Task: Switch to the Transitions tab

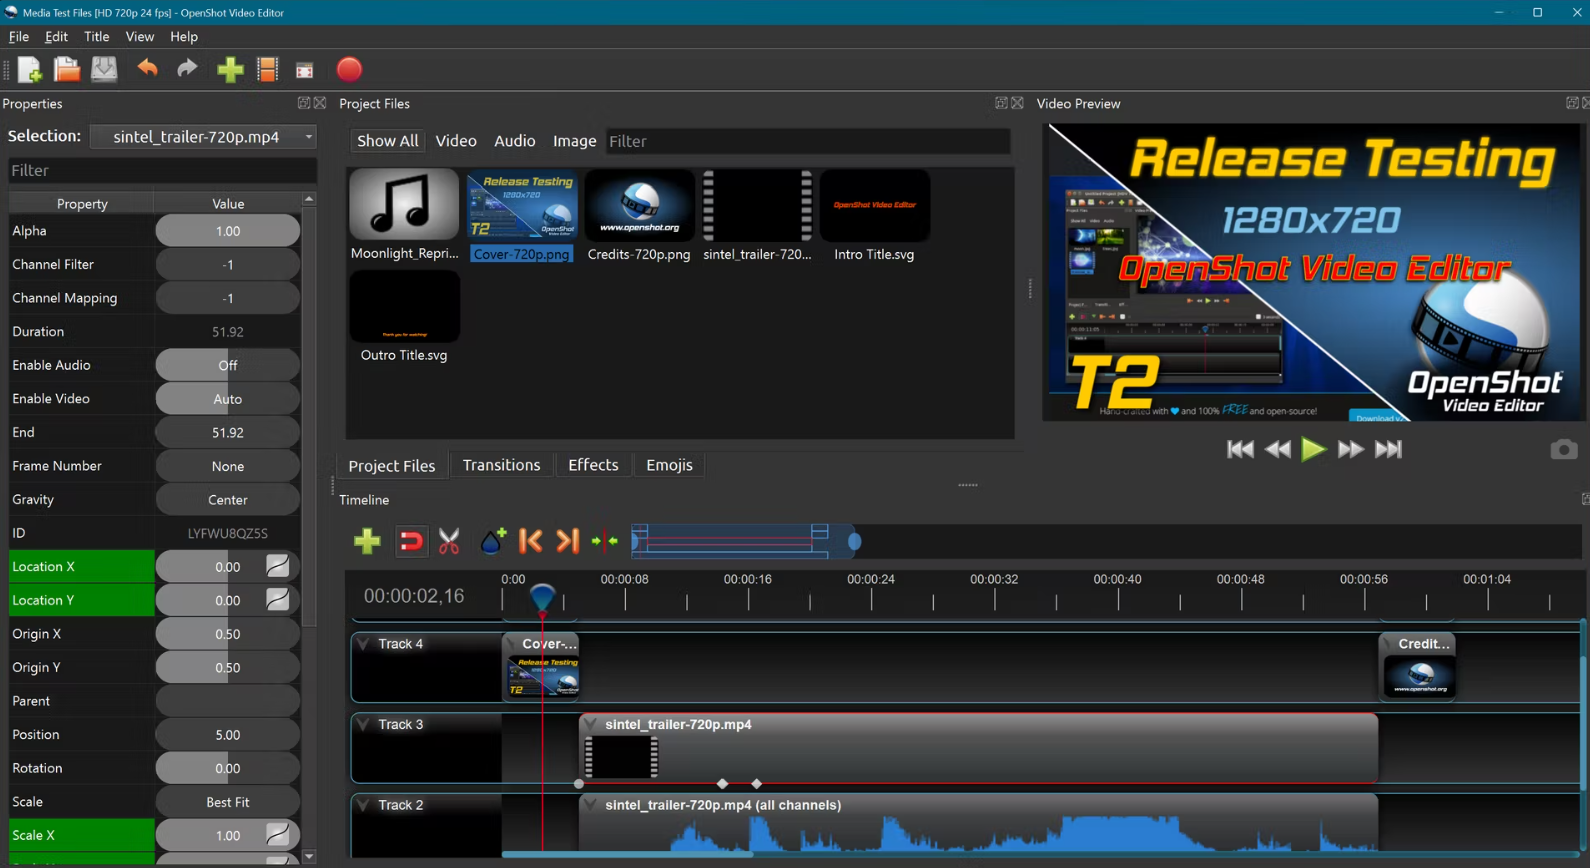Action: tap(501, 465)
